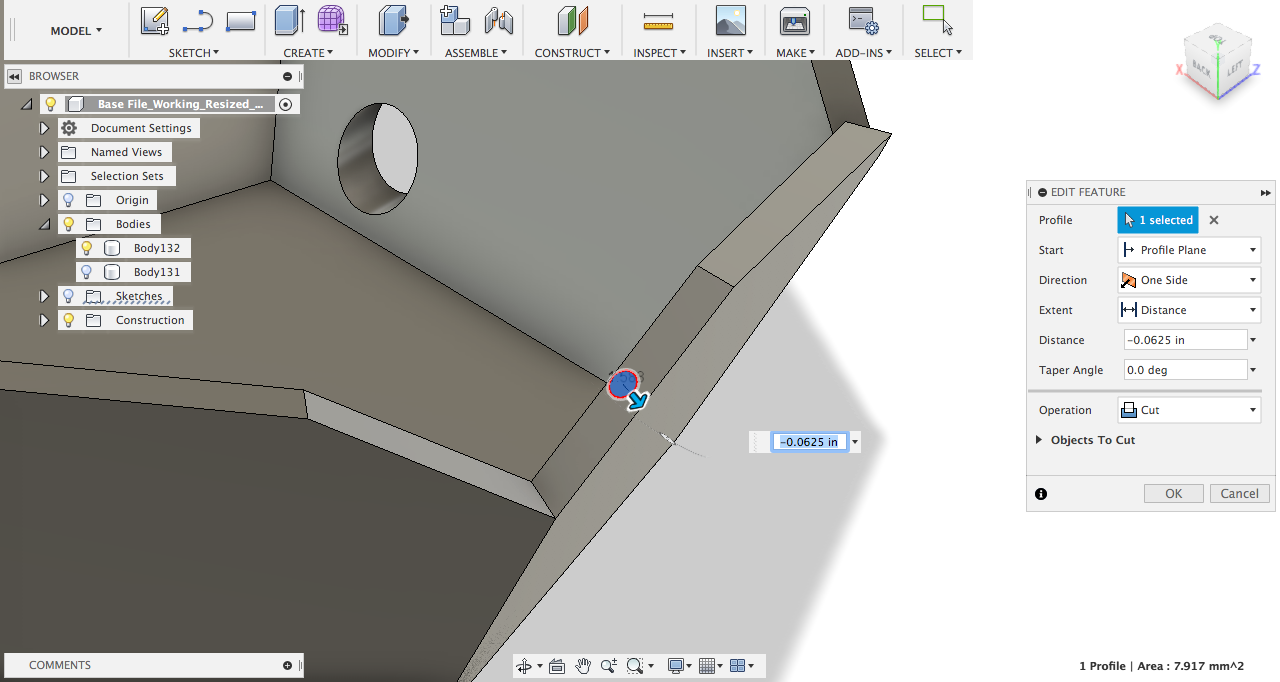
Task: Click the Create Sketch icon
Action: point(155,20)
